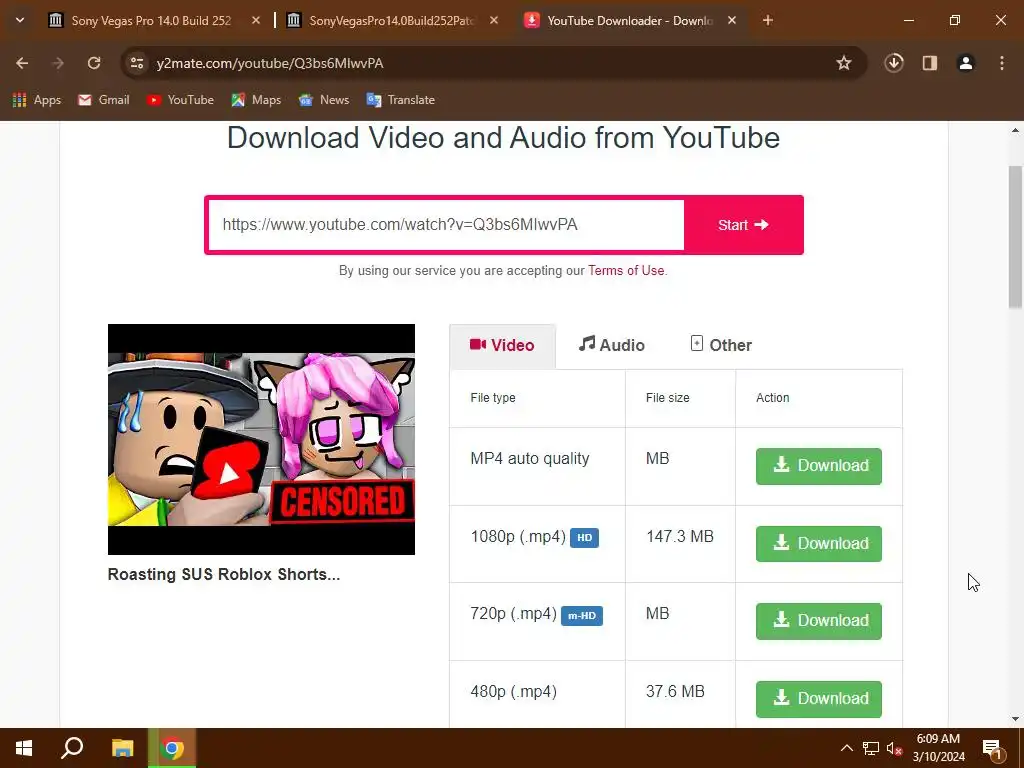Viewport: 1024px width, 768px height.
Task: Open the Terms of Use link
Action: (x=626, y=270)
